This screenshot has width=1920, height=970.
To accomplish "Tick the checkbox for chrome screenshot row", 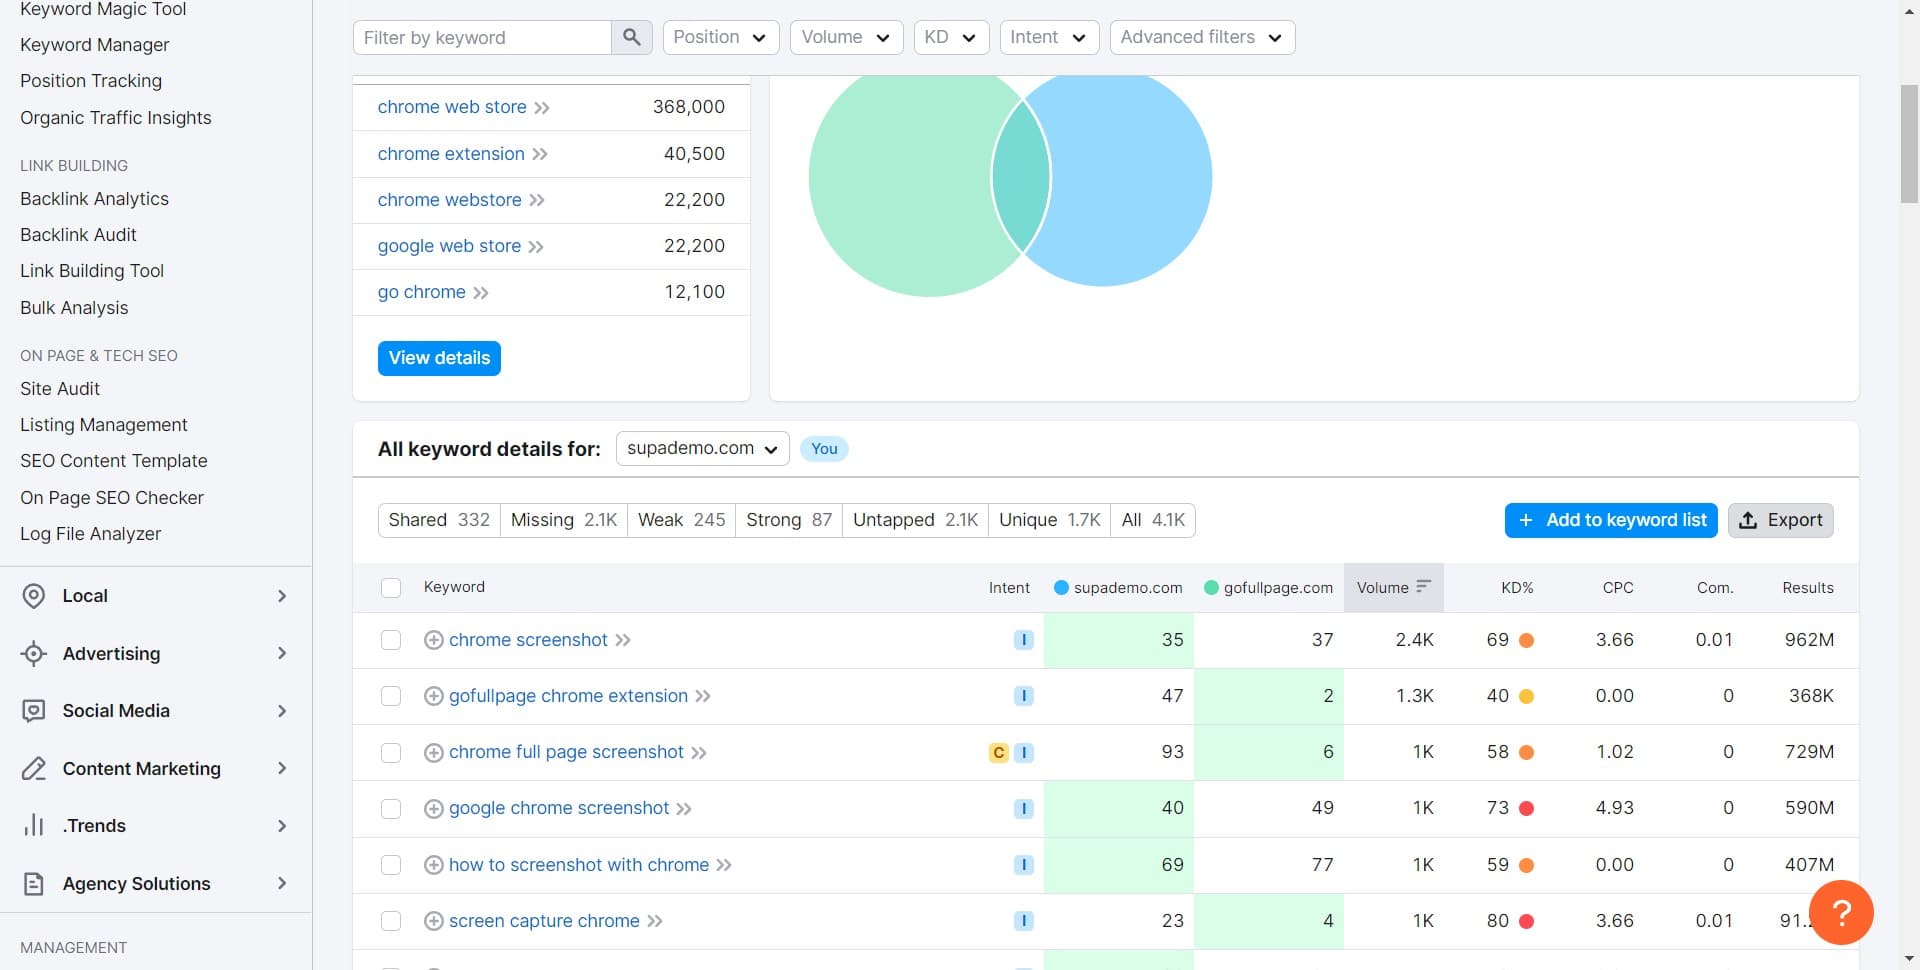I will [x=391, y=640].
